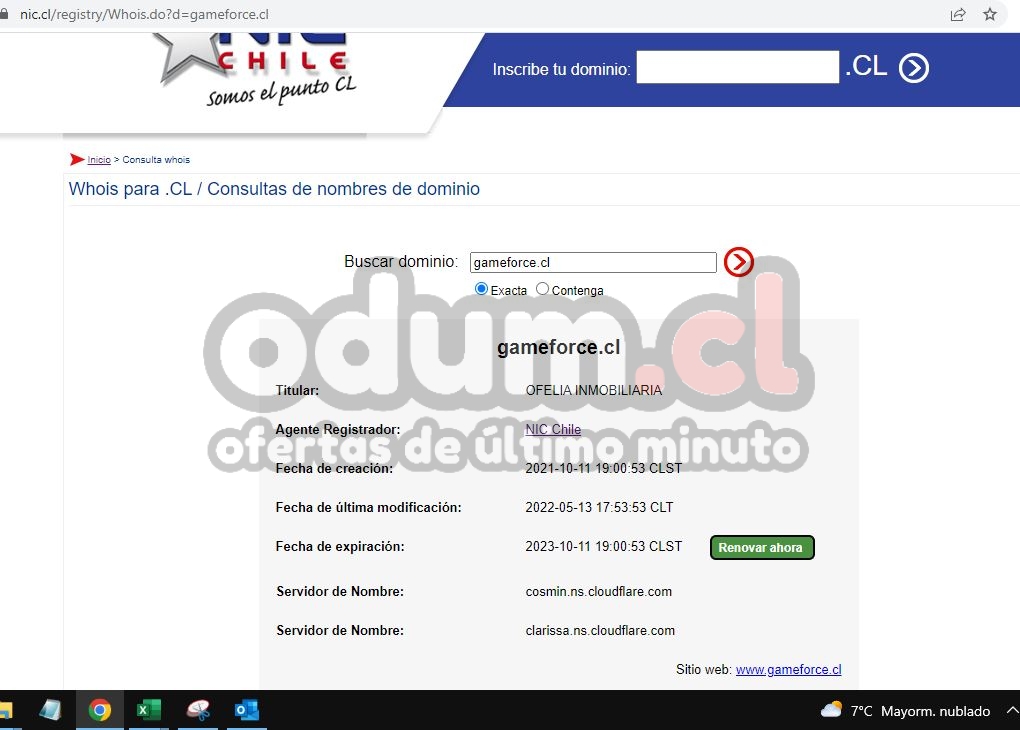This screenshot has width=1020, height=730.
Task: Click the white arrow to register domain
Action: [913, 68]
